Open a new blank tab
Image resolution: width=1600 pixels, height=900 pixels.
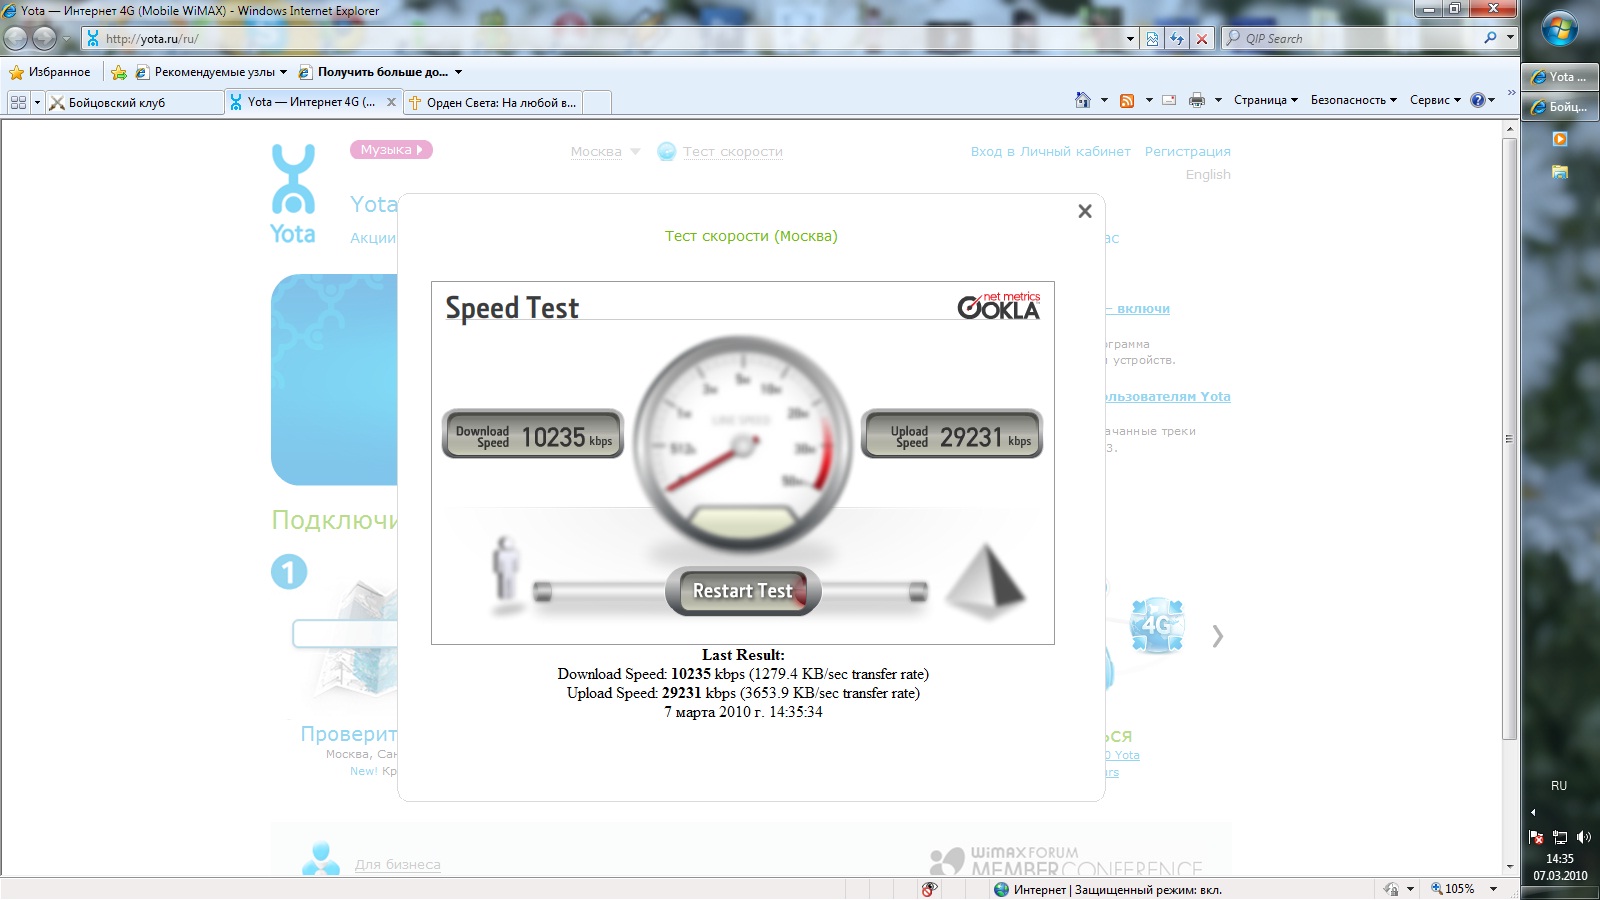pyautogui.click(x=596, y=102)
